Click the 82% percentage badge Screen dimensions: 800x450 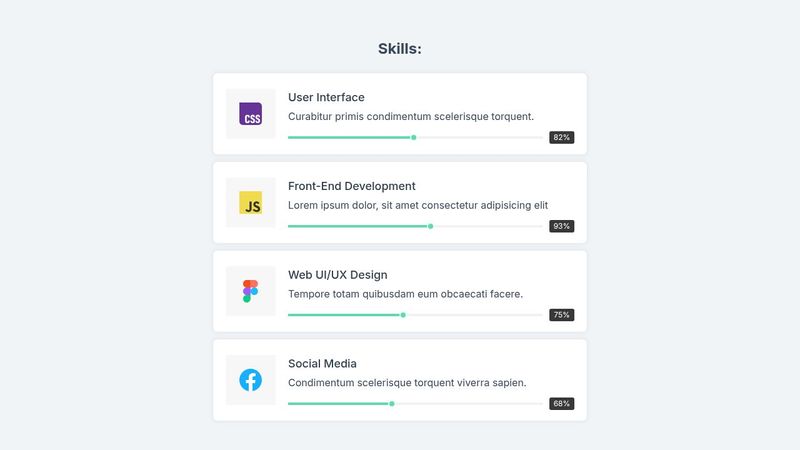coord(561,137)
